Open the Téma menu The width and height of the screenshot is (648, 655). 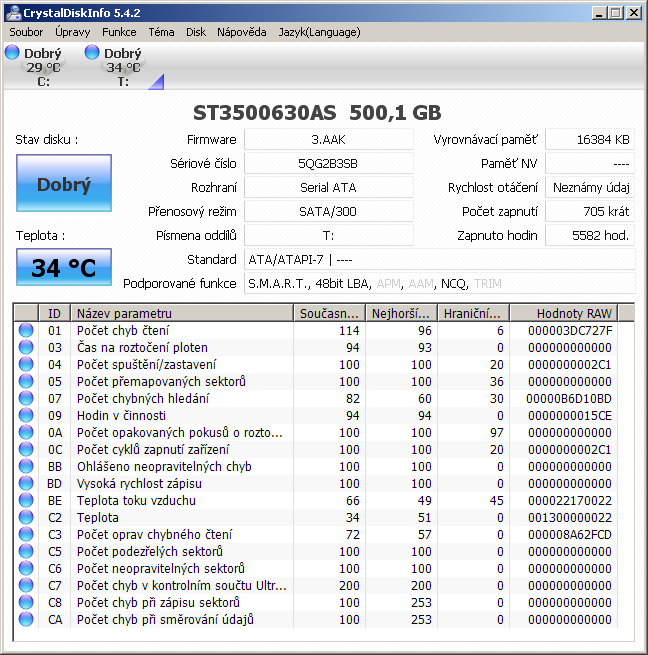tap(161, 32)
